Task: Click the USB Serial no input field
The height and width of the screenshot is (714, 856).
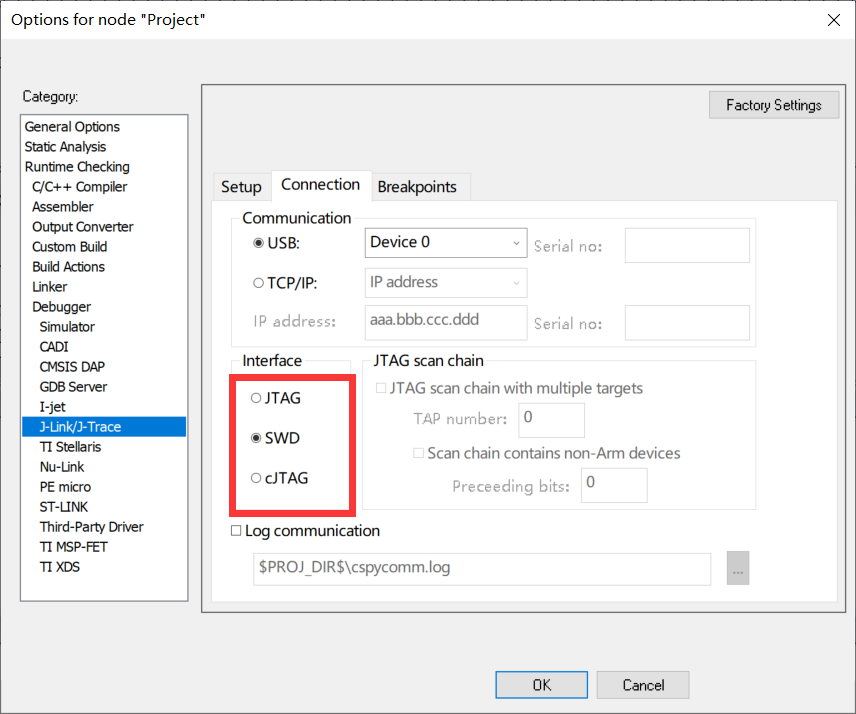Action: [x=687, y=245]
